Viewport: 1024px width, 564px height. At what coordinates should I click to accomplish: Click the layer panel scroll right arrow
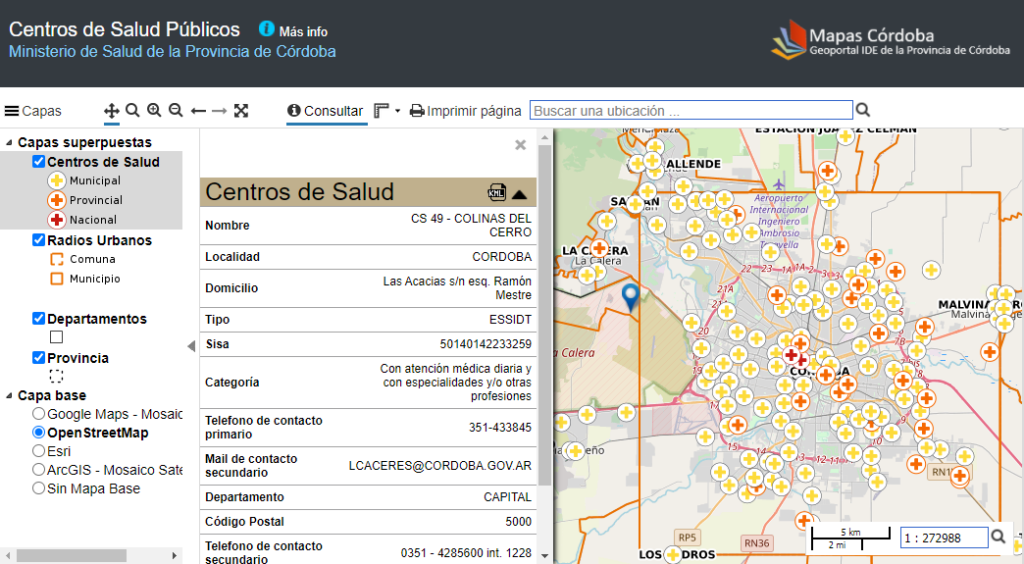pyautogui.click(x=174, y=556)
